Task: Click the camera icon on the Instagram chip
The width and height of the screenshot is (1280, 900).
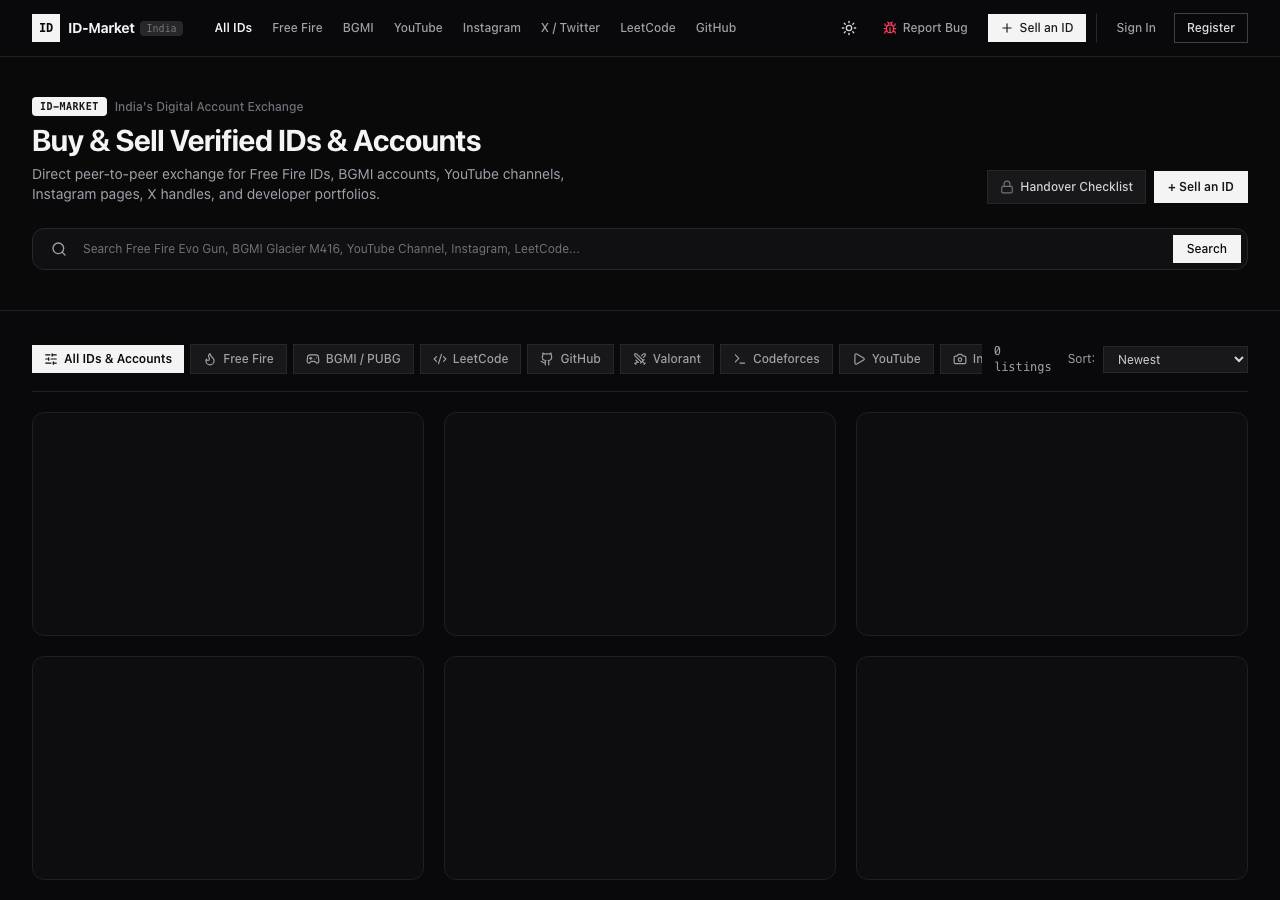Action: coord(960,359)
